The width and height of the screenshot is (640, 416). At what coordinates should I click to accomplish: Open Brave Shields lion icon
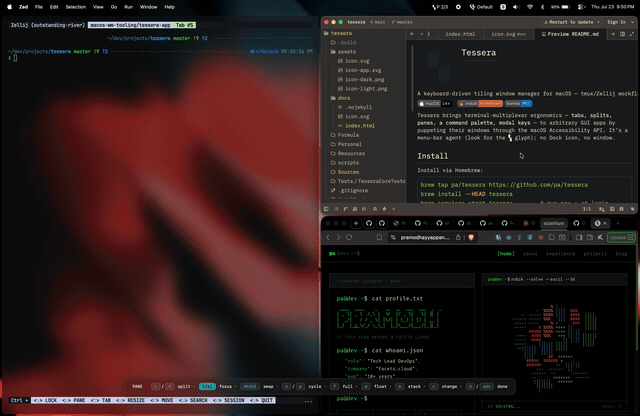click(471, 237)
